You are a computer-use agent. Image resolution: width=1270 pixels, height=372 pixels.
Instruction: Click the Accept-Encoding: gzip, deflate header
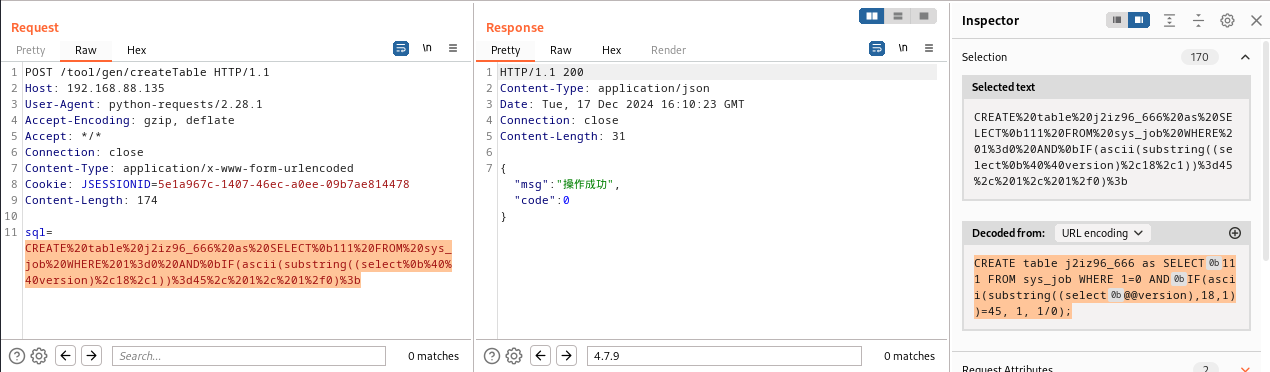coord(130,120)
